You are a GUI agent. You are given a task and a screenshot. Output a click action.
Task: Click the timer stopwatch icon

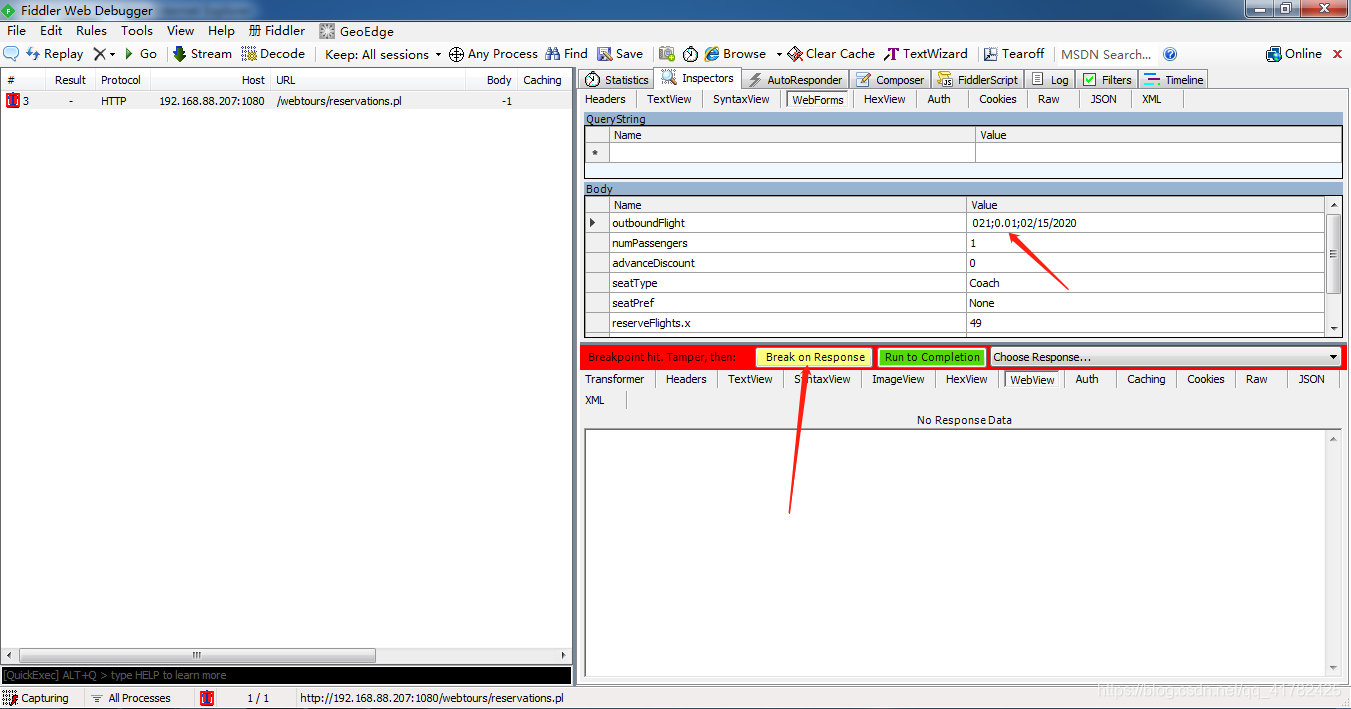690,54
